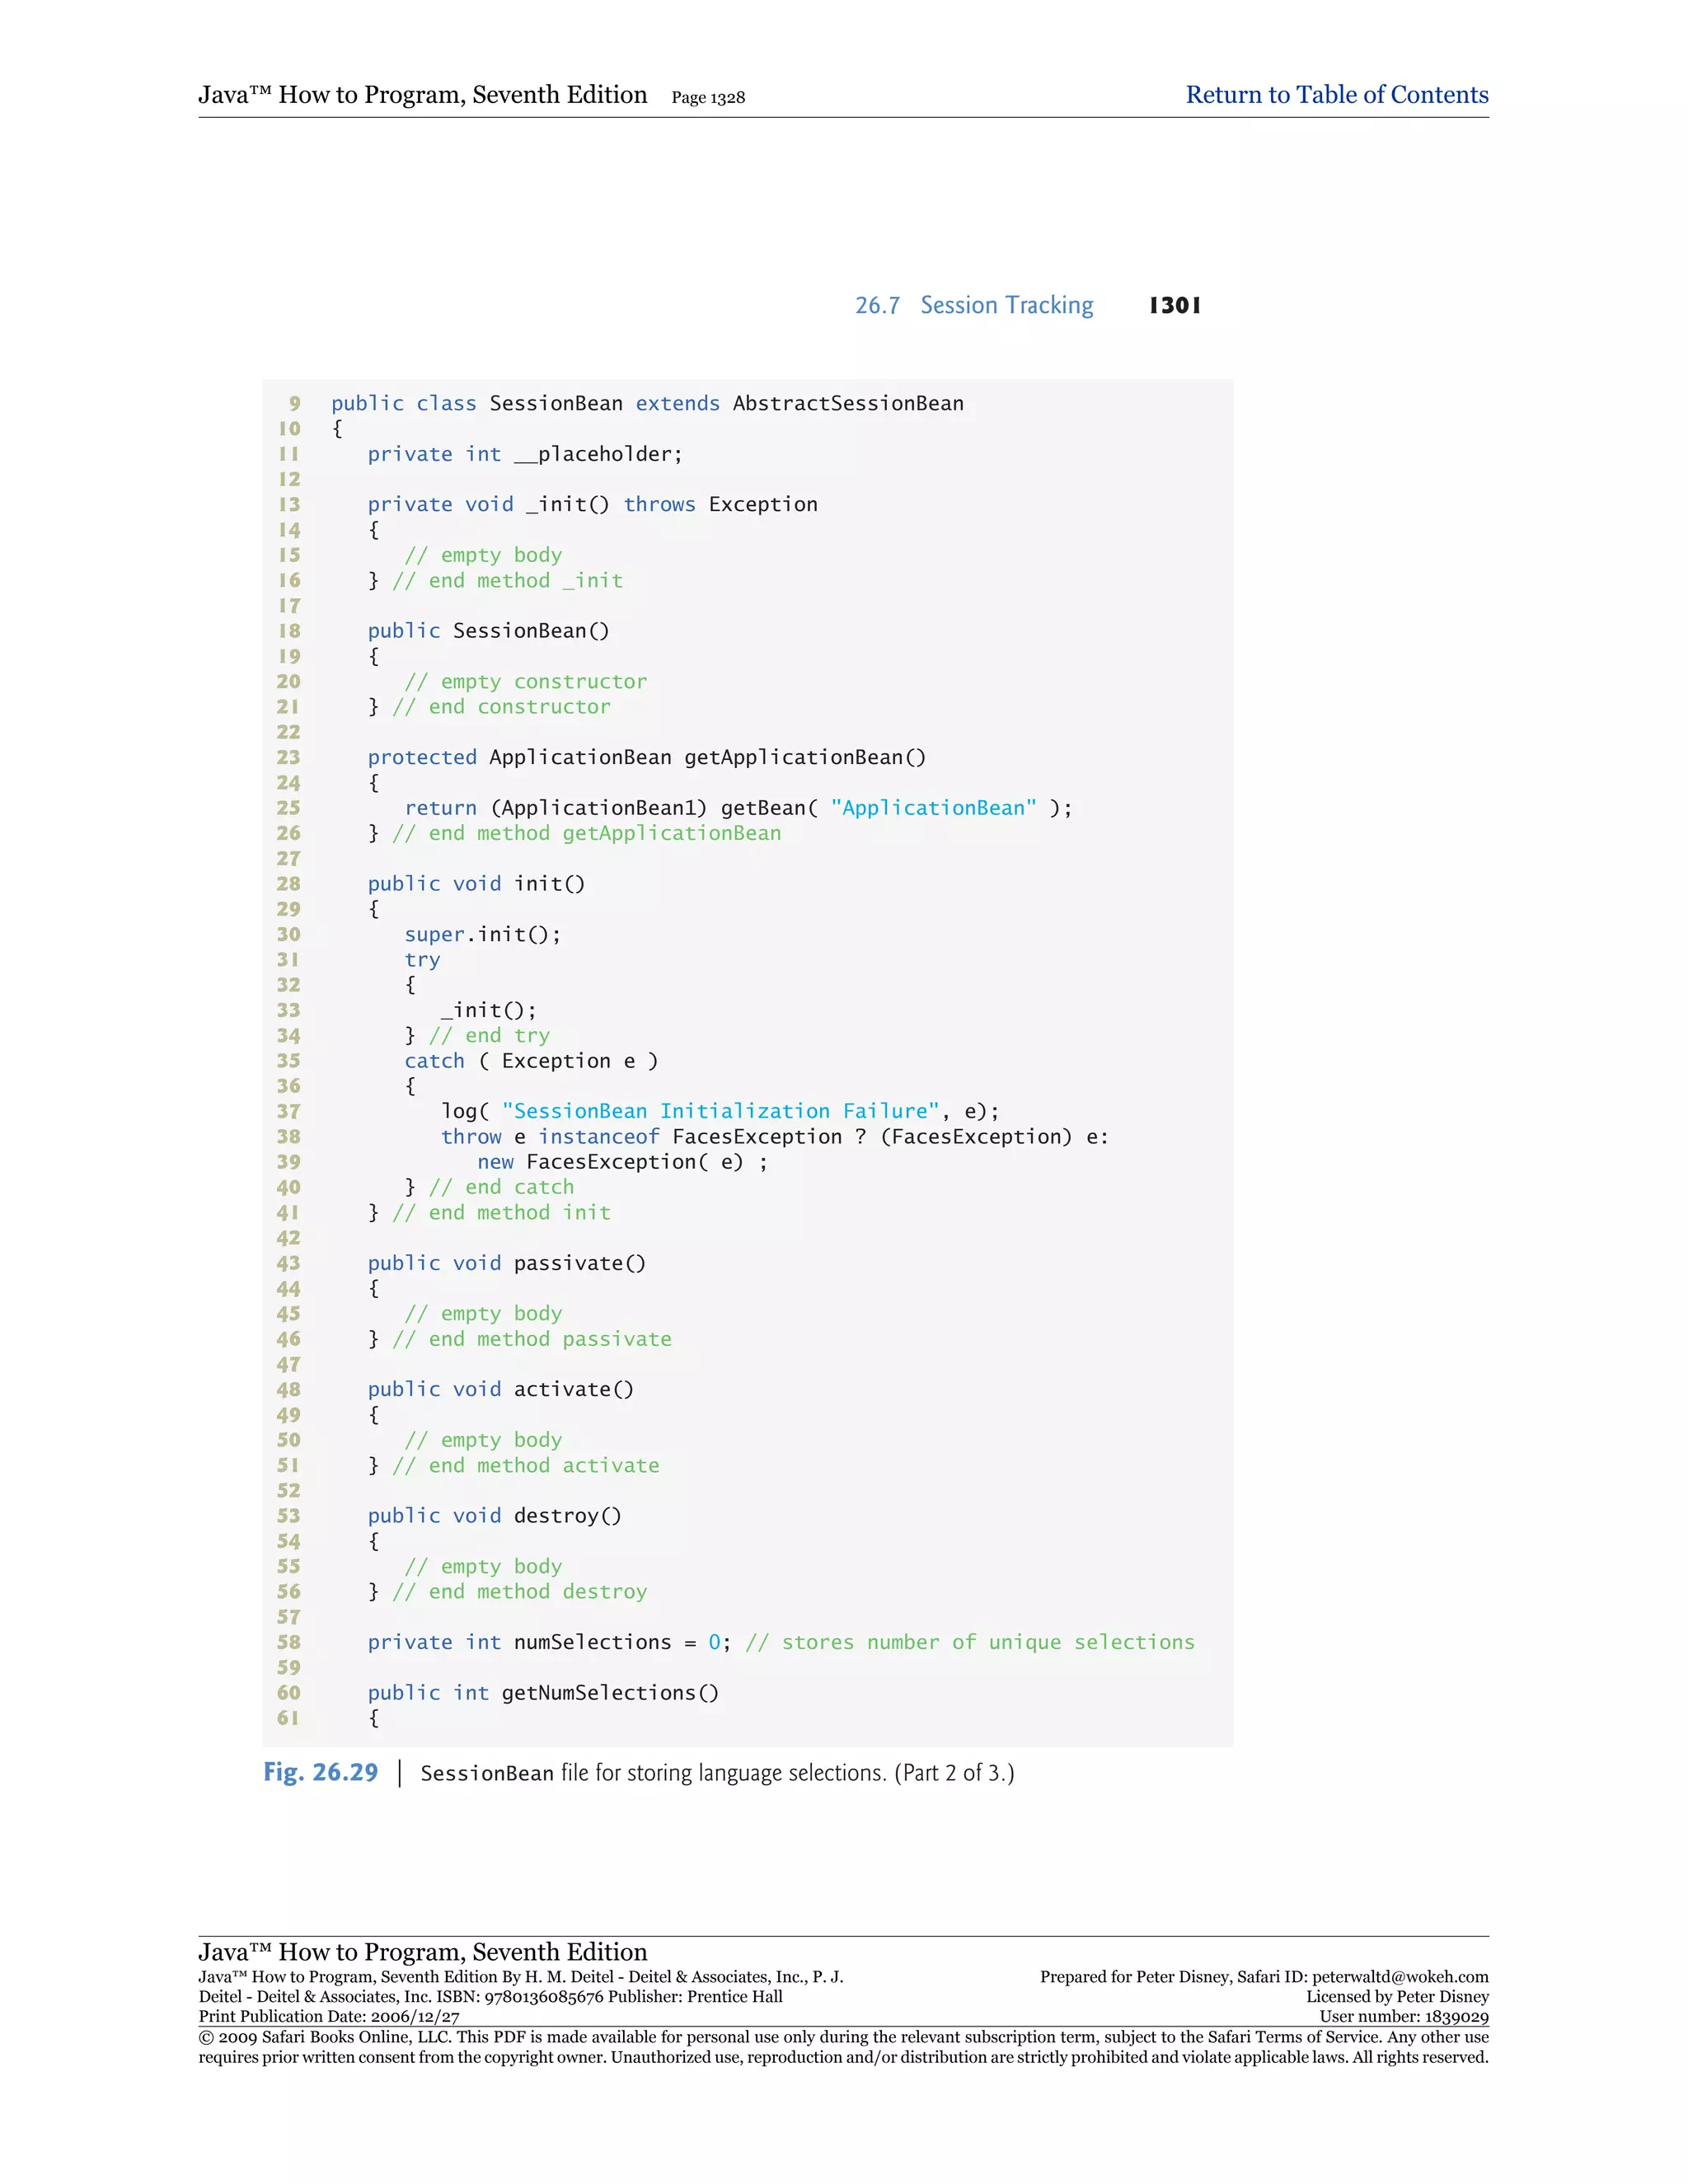Click the public void activate() line
The image size is (1688, 2184).
[500, 1389]
